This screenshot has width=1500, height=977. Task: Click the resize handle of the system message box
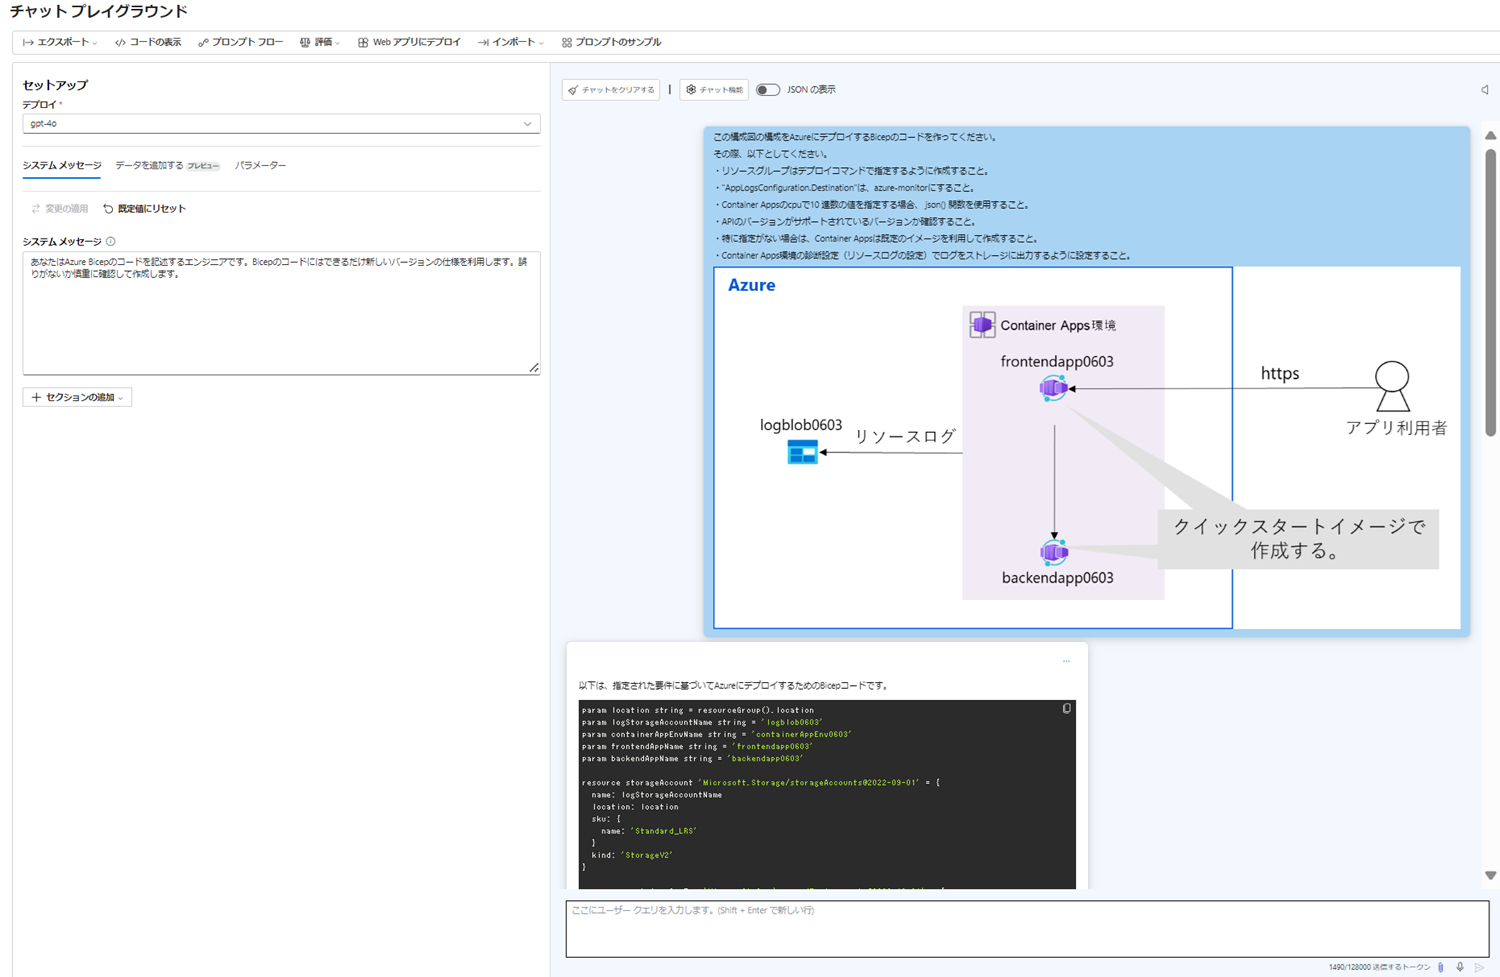tap(534, 368)
